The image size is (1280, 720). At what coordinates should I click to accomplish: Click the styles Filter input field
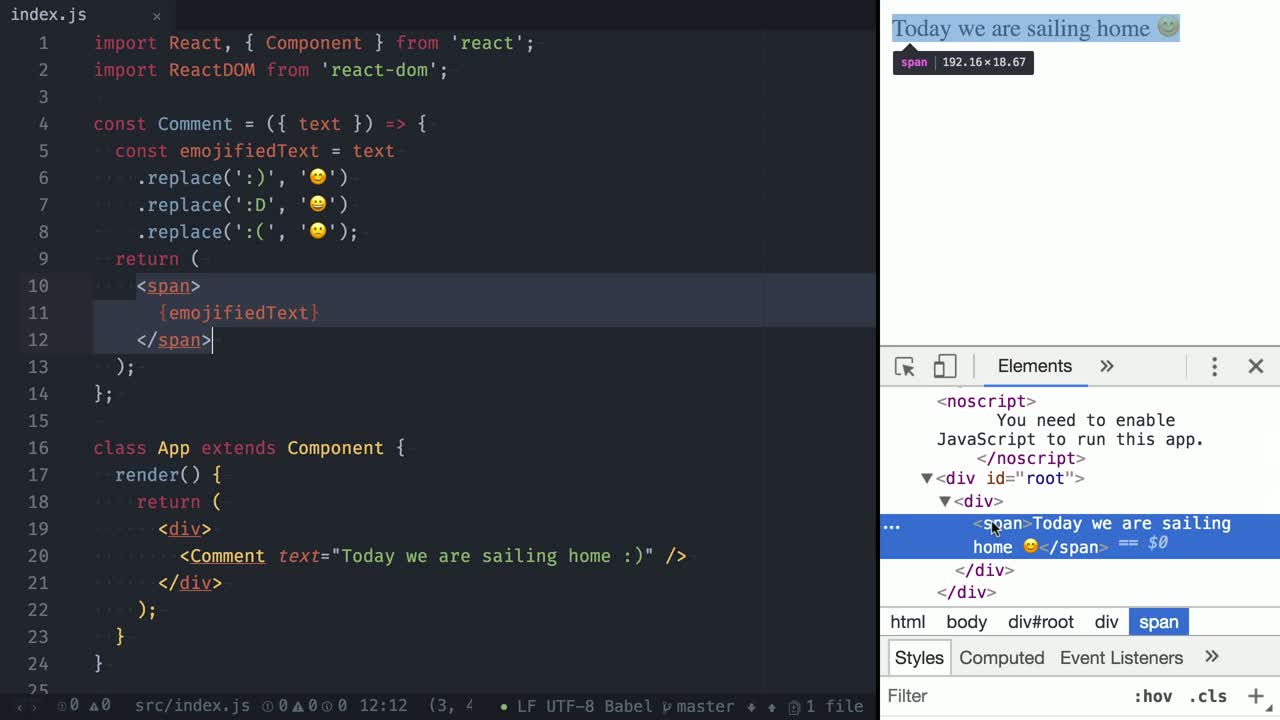[x=950, y=695]
